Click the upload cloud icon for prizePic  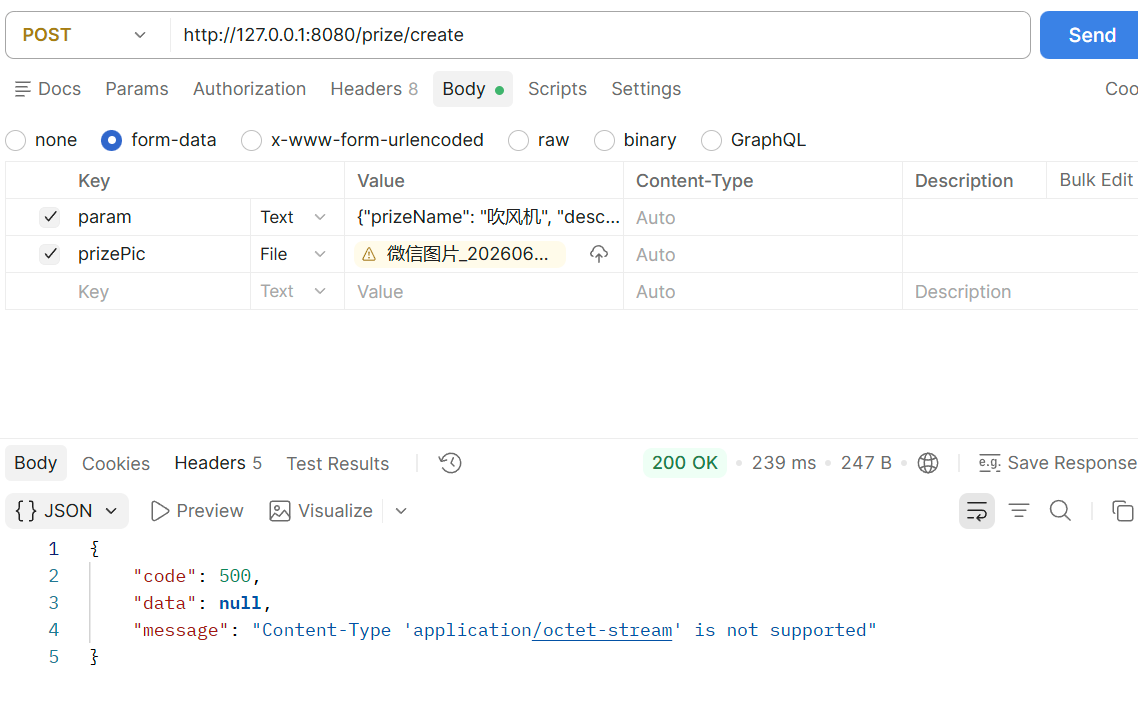[598, 254]
